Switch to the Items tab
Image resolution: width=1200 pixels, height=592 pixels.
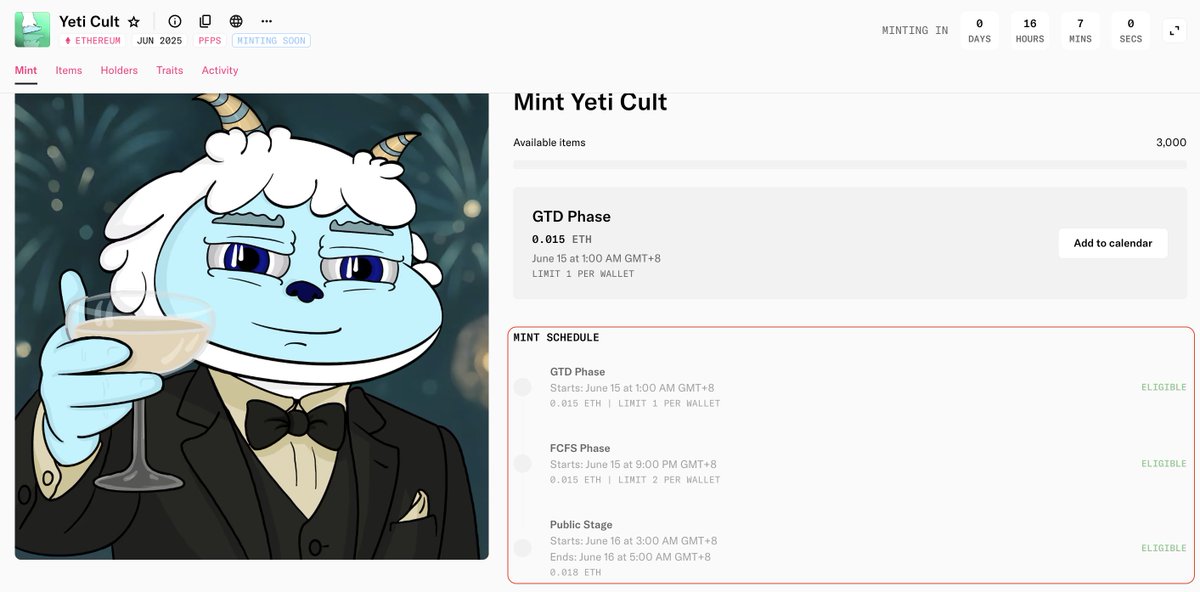[x=69, y=70]
